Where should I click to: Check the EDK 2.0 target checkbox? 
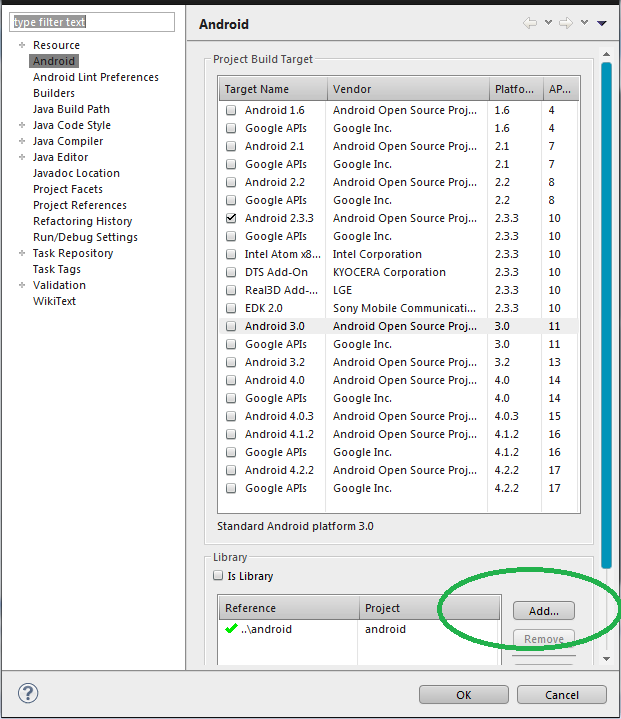pos(231,308)
